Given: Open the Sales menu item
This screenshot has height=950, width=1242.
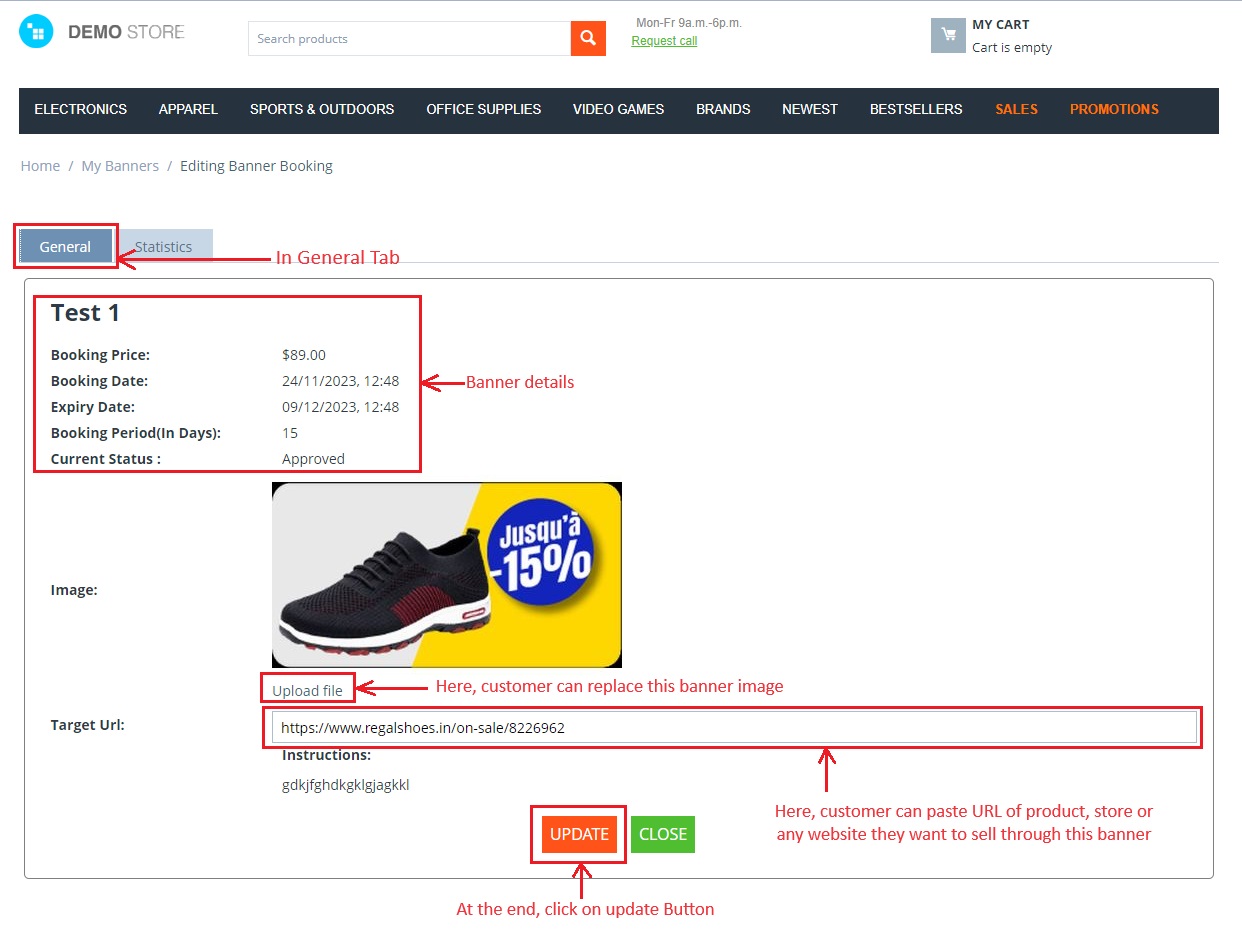Looking at the screenshot, I should (1016, 109).
